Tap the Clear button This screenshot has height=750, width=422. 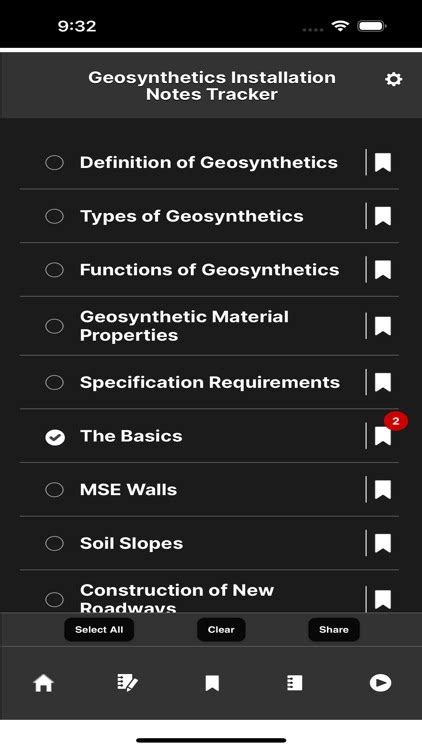click(x=221, y=629)
